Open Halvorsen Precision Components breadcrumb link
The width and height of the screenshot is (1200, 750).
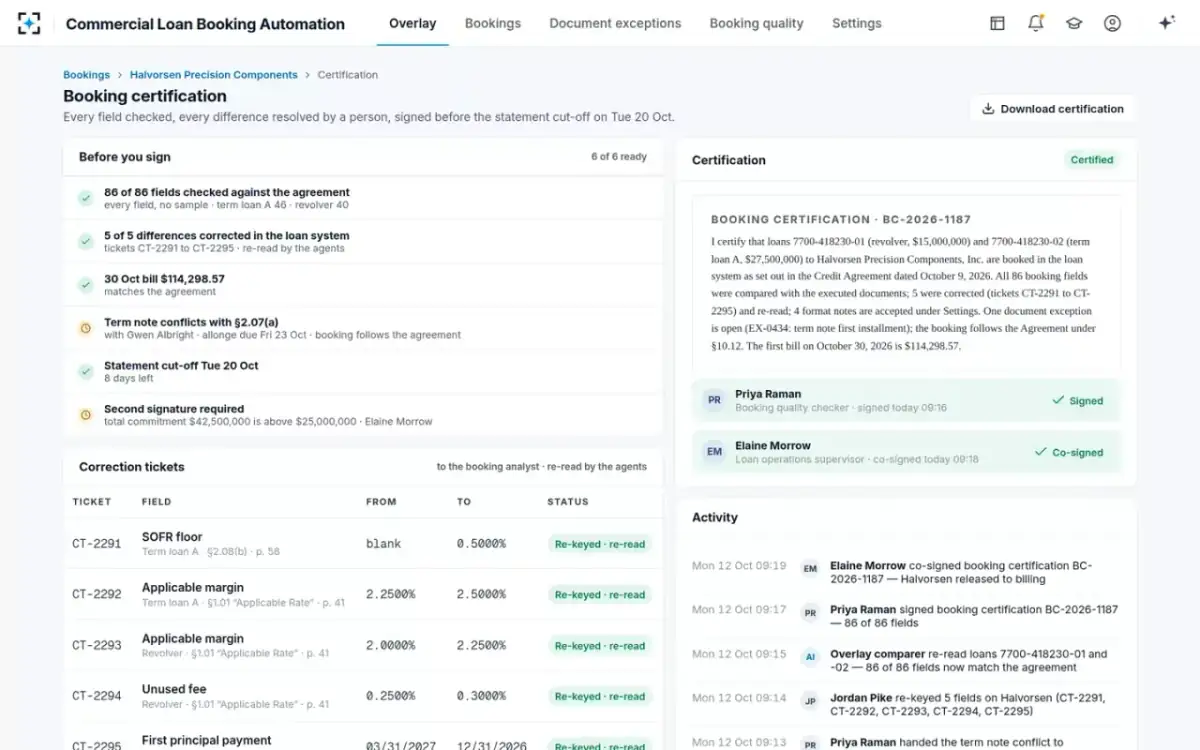[x=213, y=75]
